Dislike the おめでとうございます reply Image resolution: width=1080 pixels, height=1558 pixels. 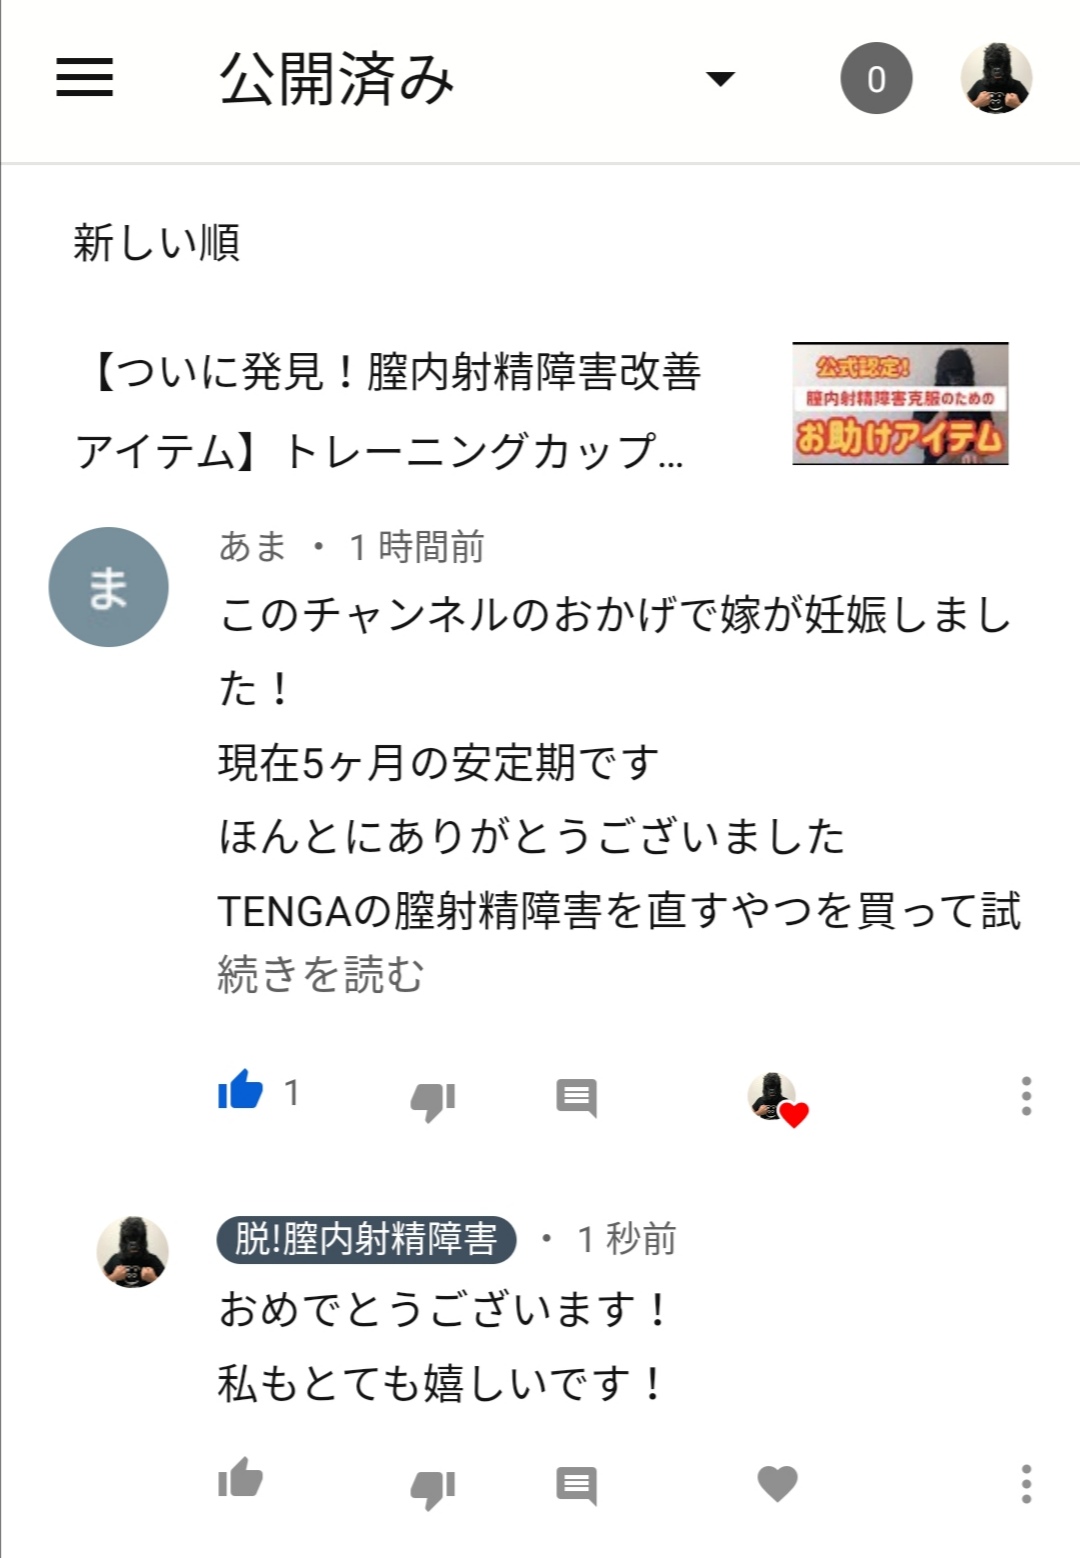433,1488
